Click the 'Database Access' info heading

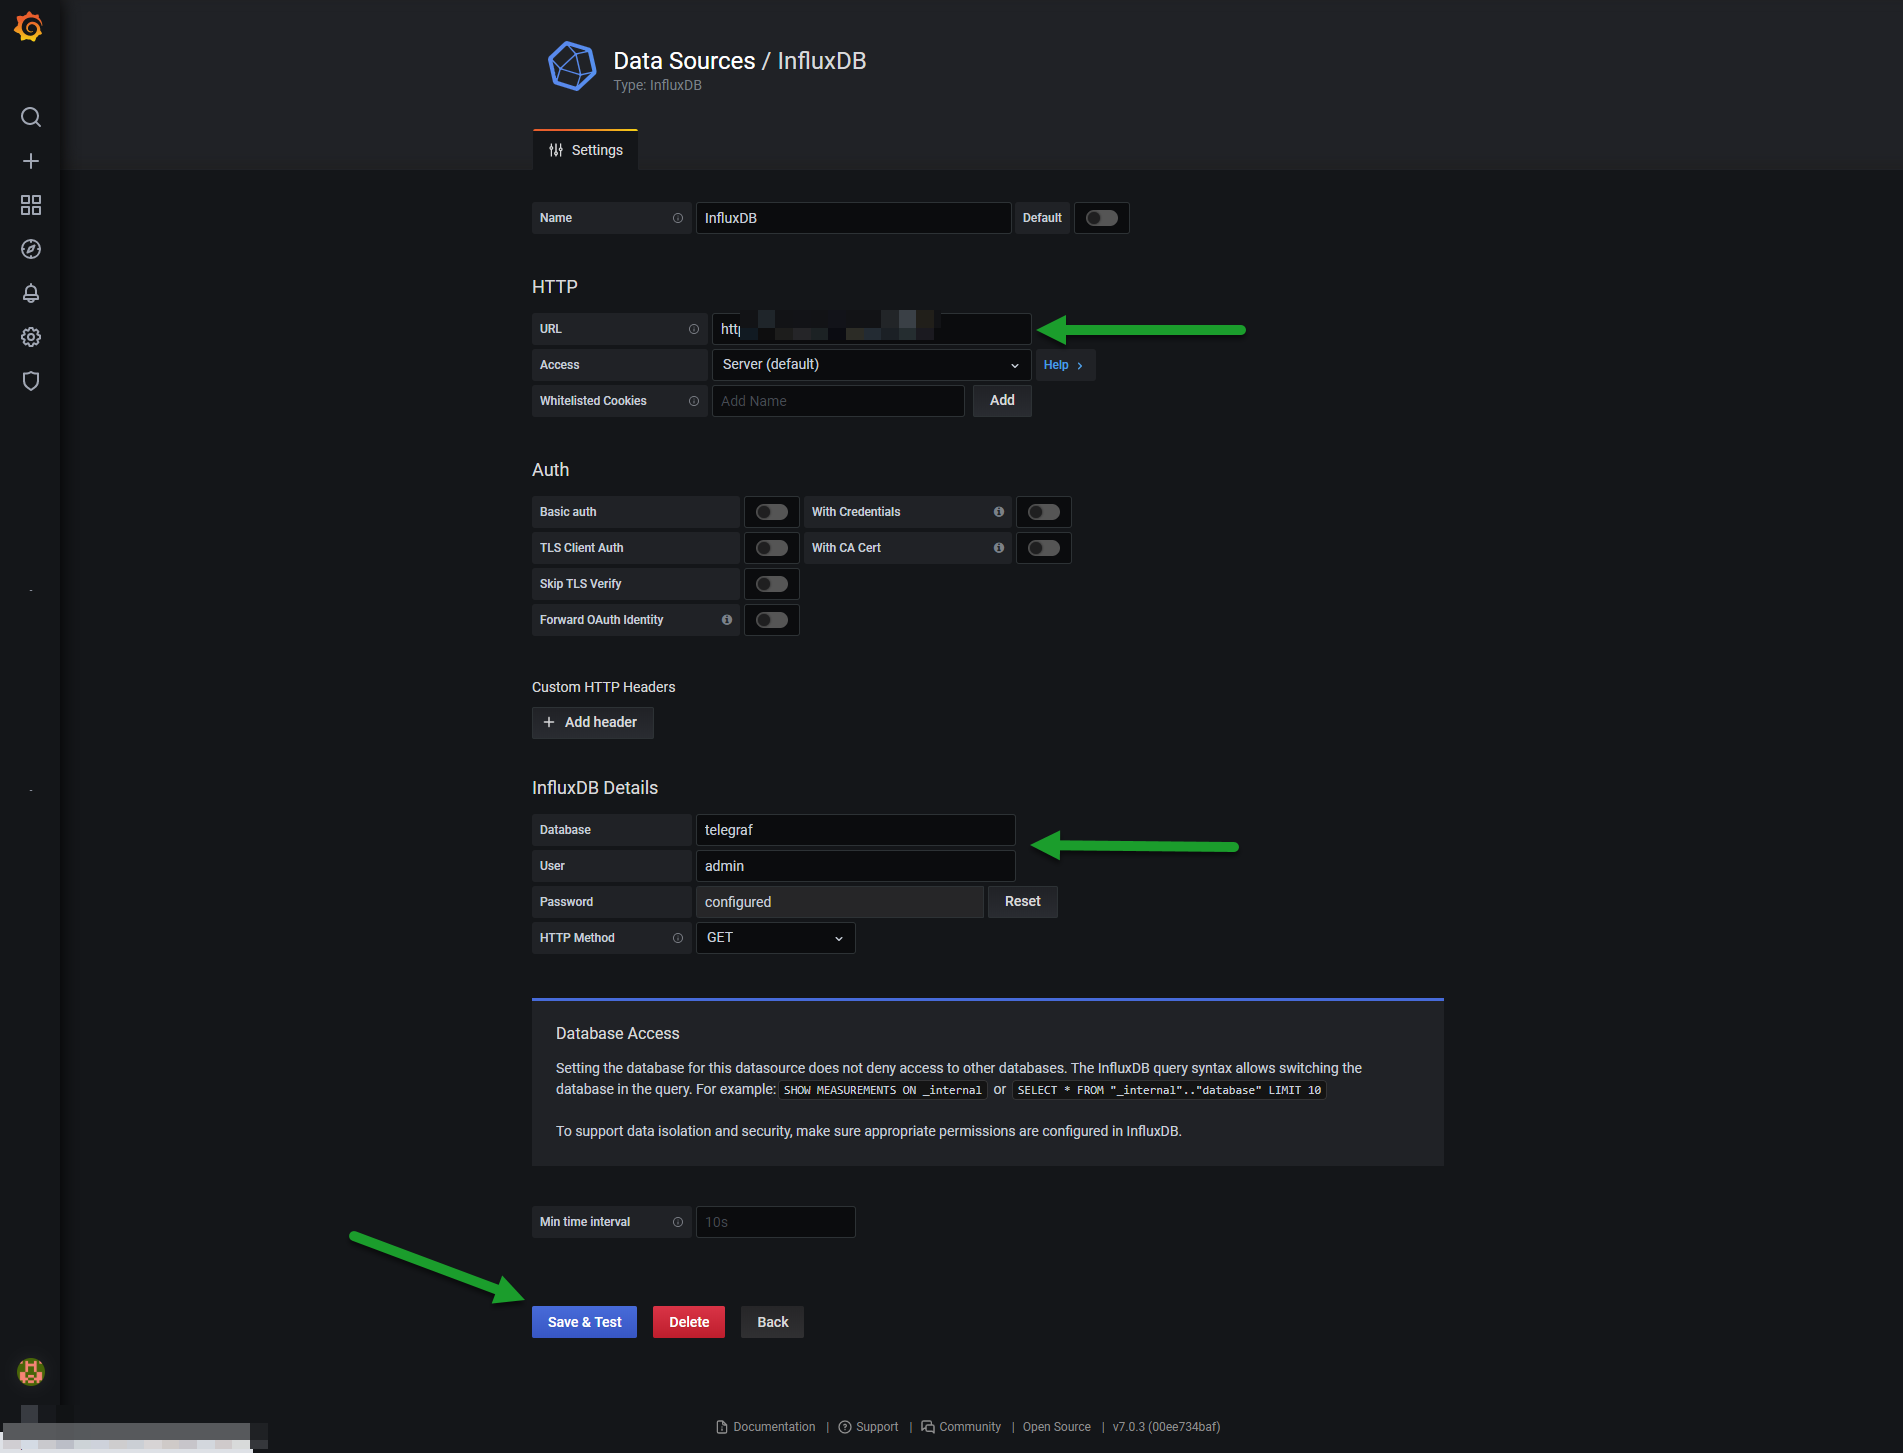tap(617, 1034)
